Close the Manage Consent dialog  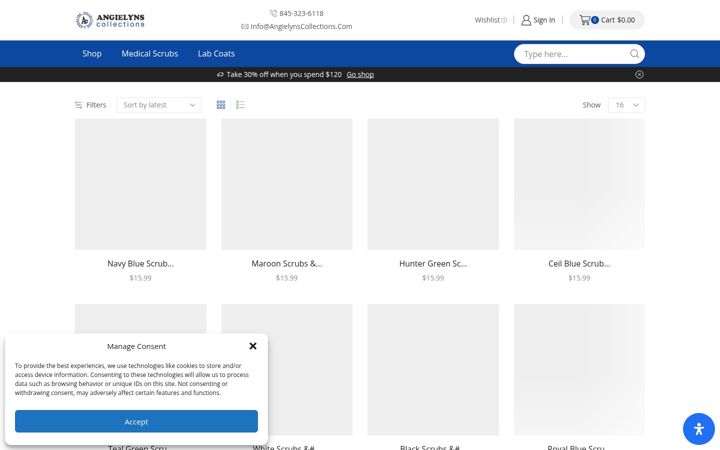pos(253,346)
